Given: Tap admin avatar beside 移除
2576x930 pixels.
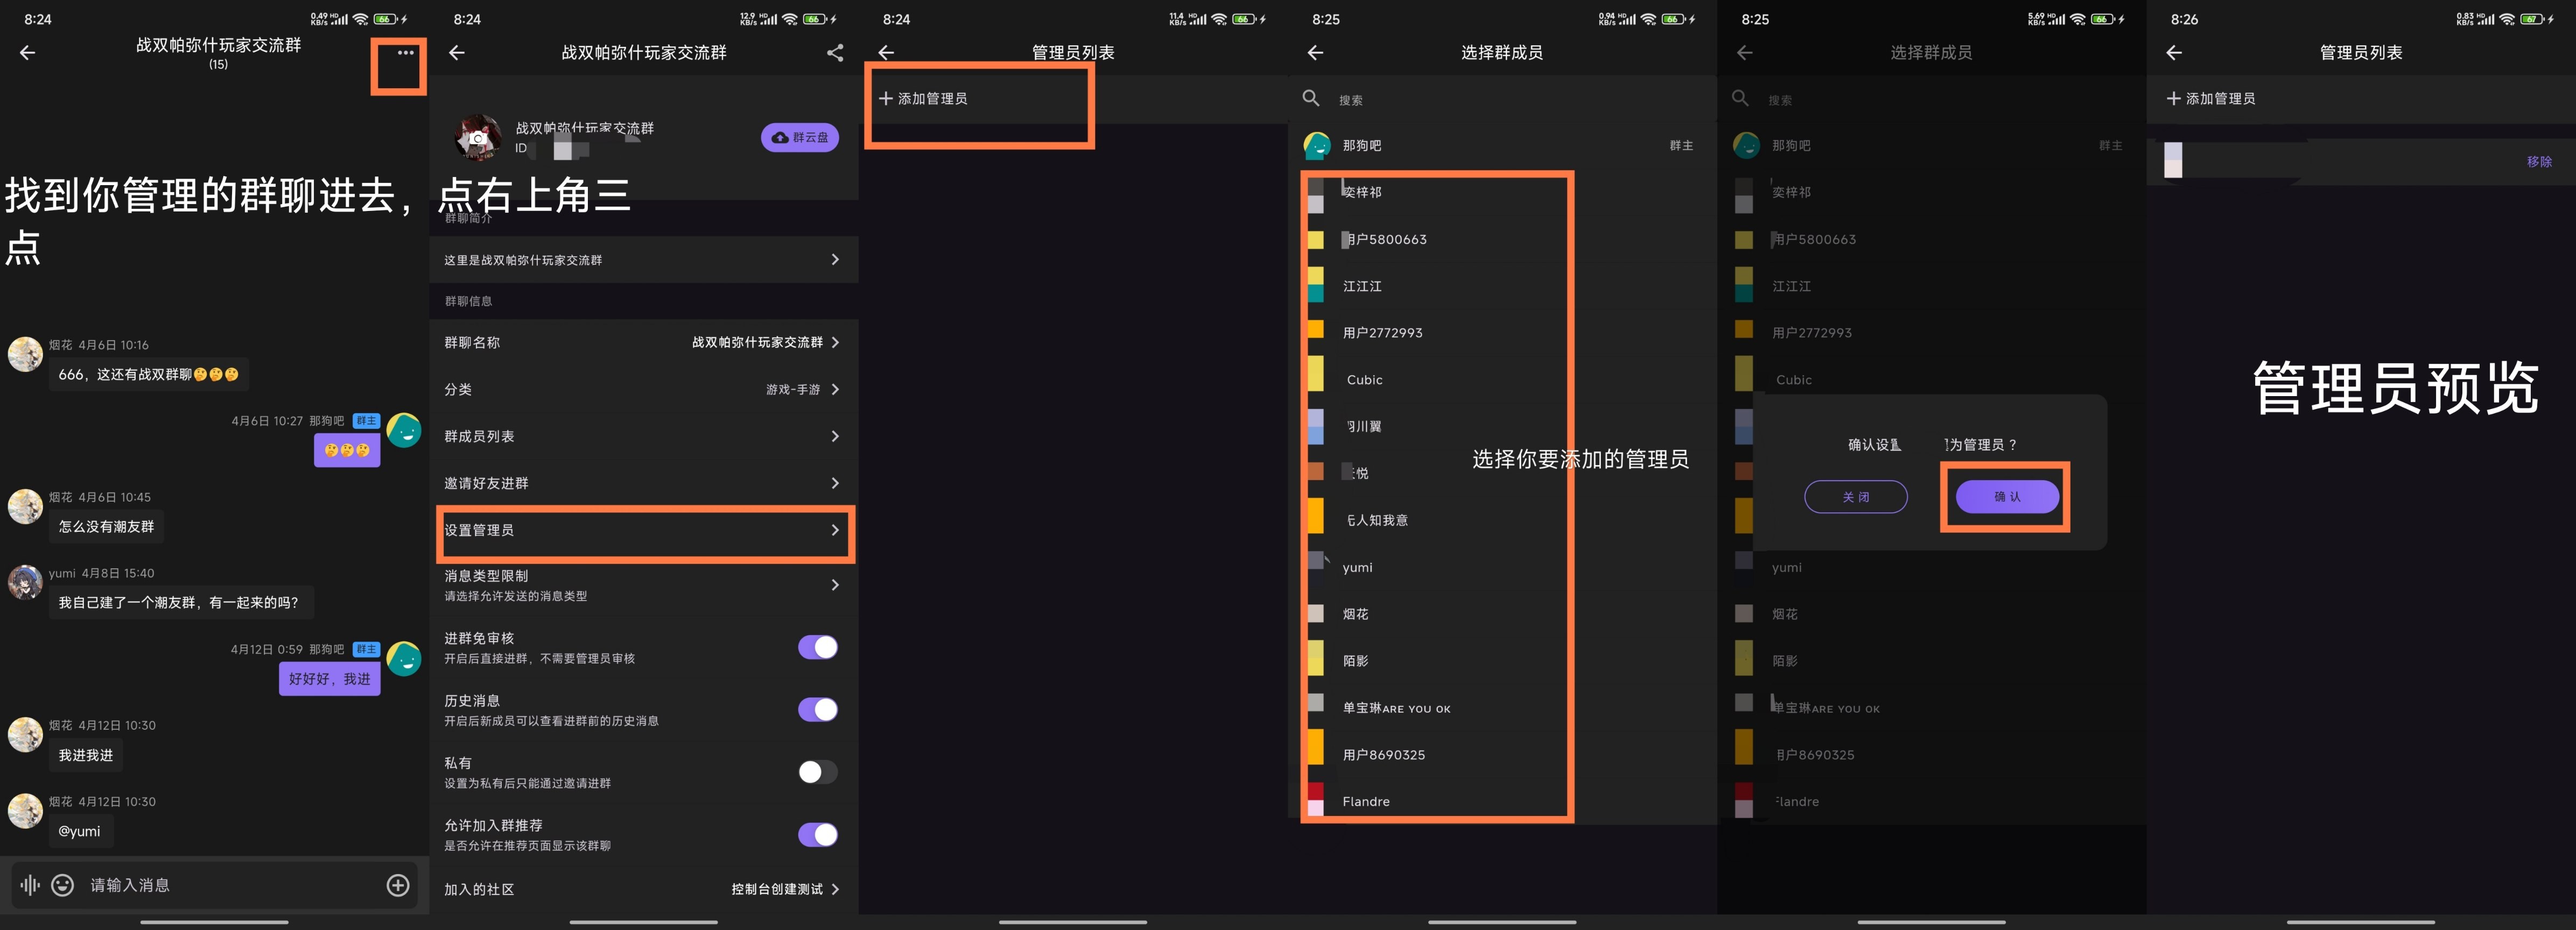Looking at the screenshot, I should point(2173,160).
